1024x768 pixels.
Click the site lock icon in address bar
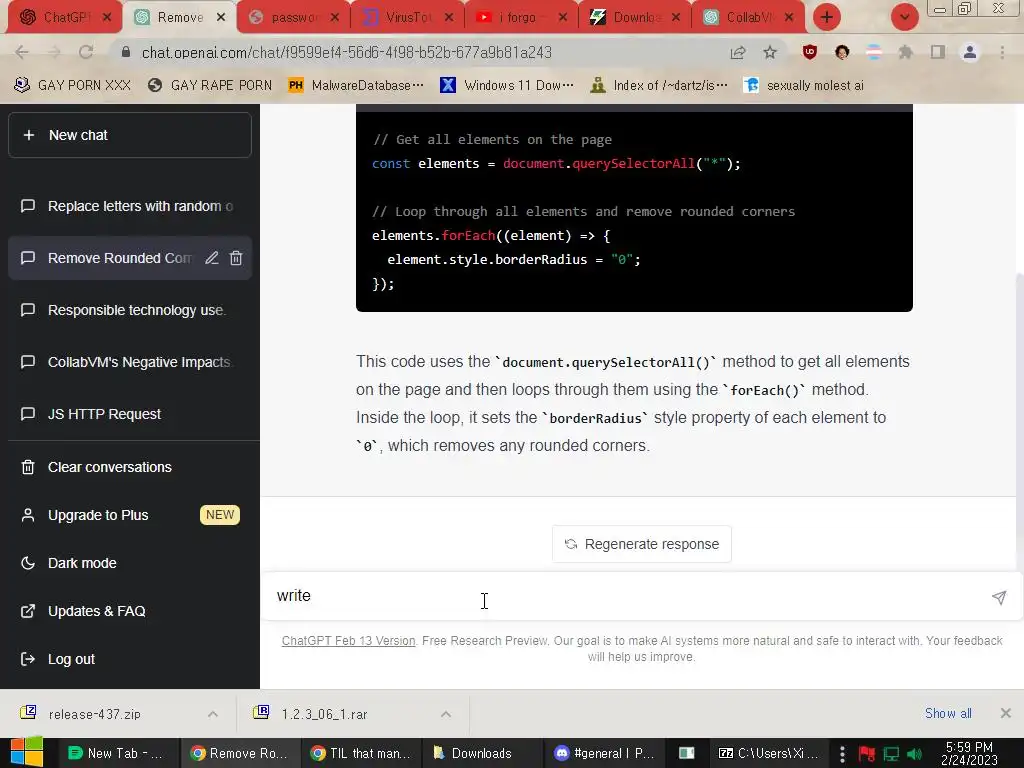tap(126, 52)
